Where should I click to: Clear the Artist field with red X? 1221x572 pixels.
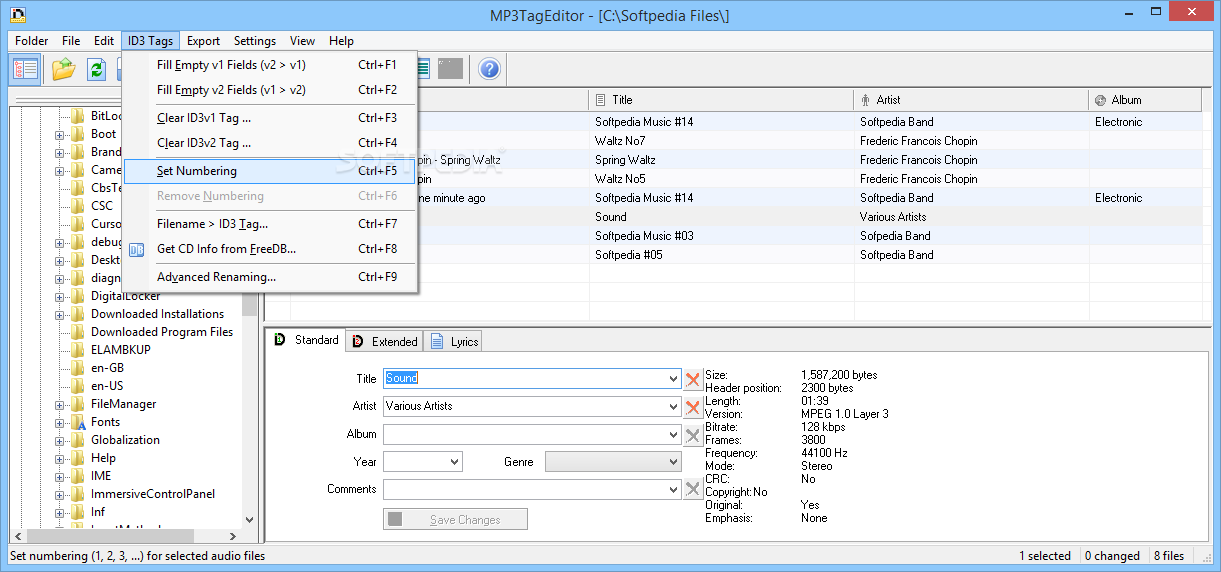(x=693, y=407)
